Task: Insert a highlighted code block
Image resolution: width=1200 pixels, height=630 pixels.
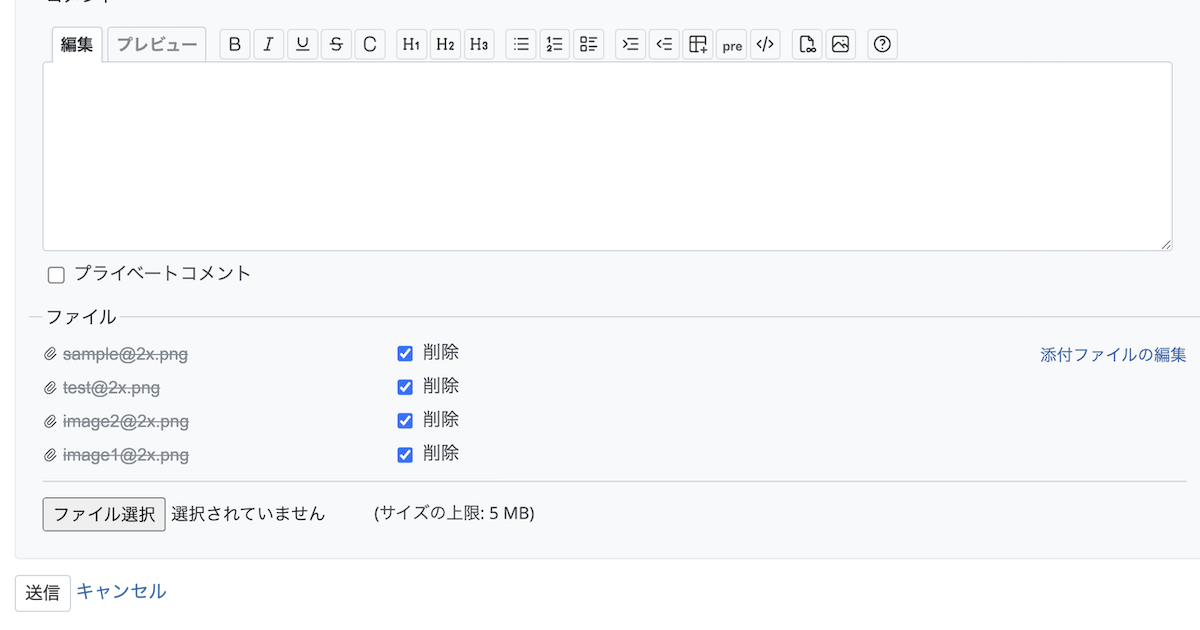Action: [x=765, y=45]
